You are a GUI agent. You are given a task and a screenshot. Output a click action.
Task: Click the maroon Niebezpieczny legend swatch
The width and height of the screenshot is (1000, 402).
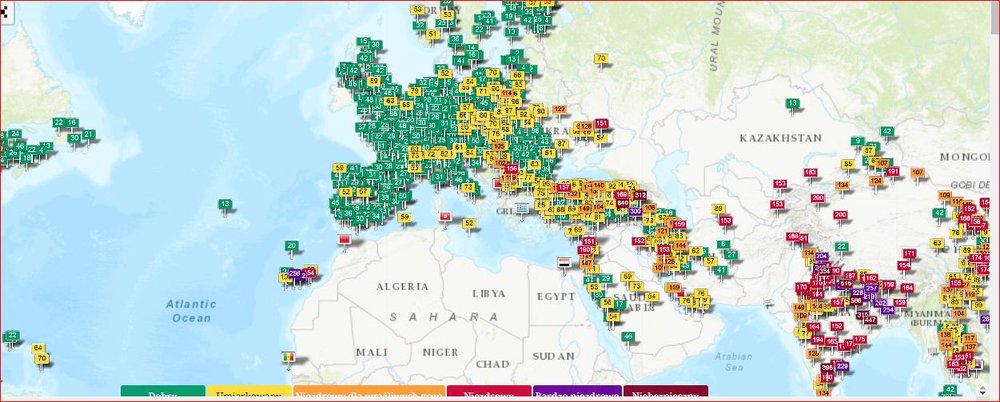(666, 393)
